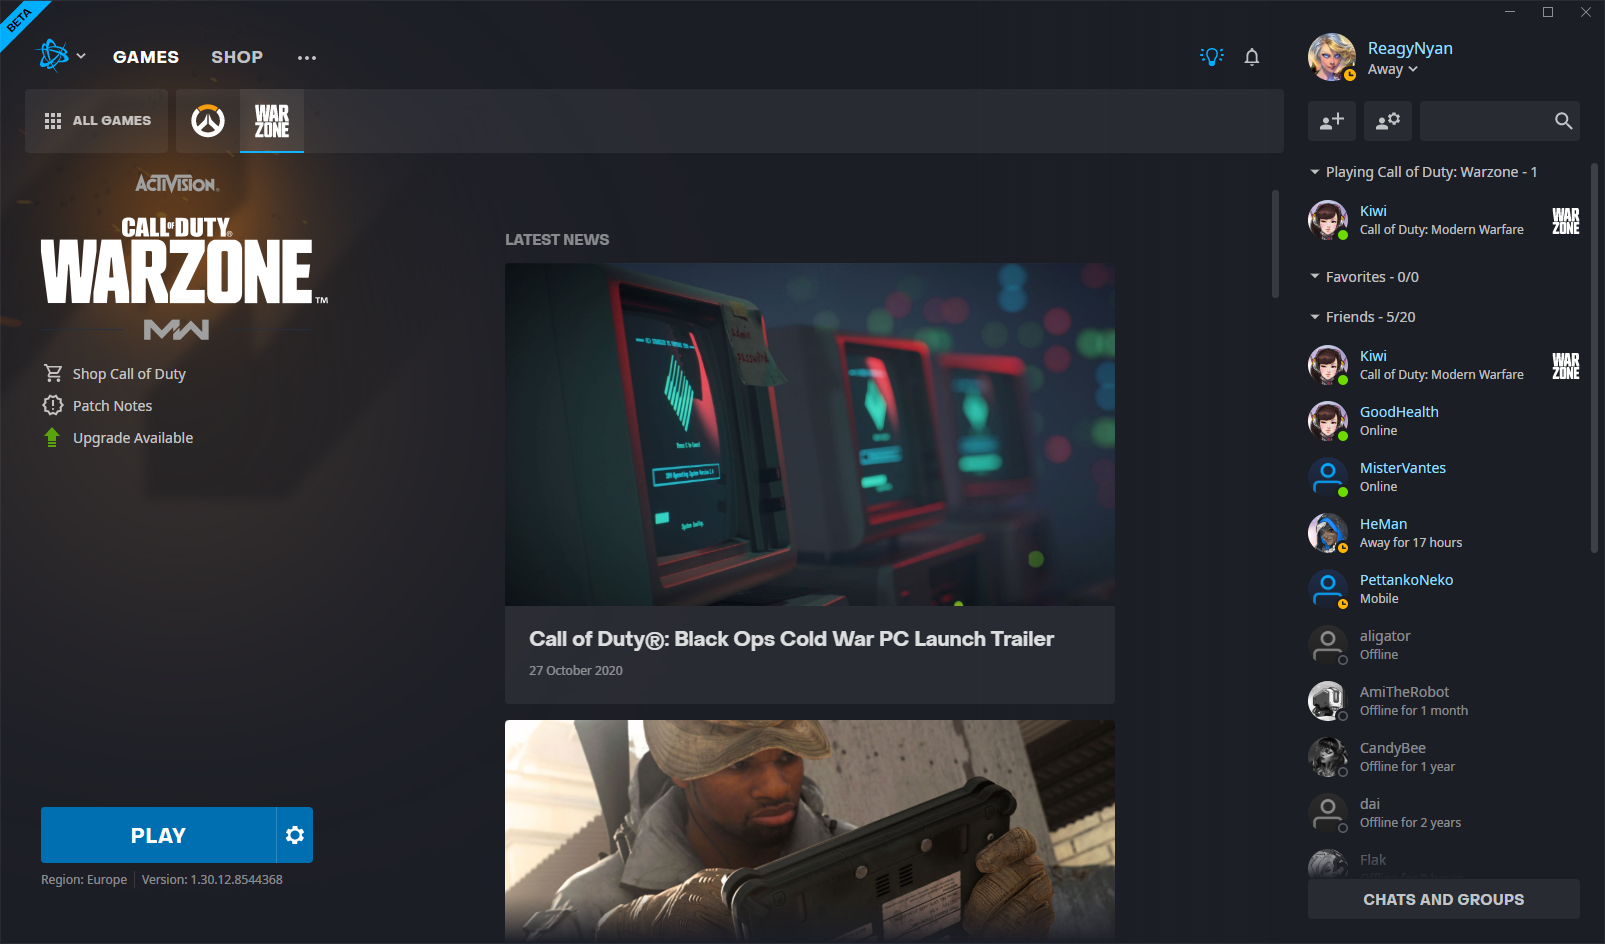Select offline friend CandyBee
This screenshot has width=1605, height=944.
[x=1444, y=757]
